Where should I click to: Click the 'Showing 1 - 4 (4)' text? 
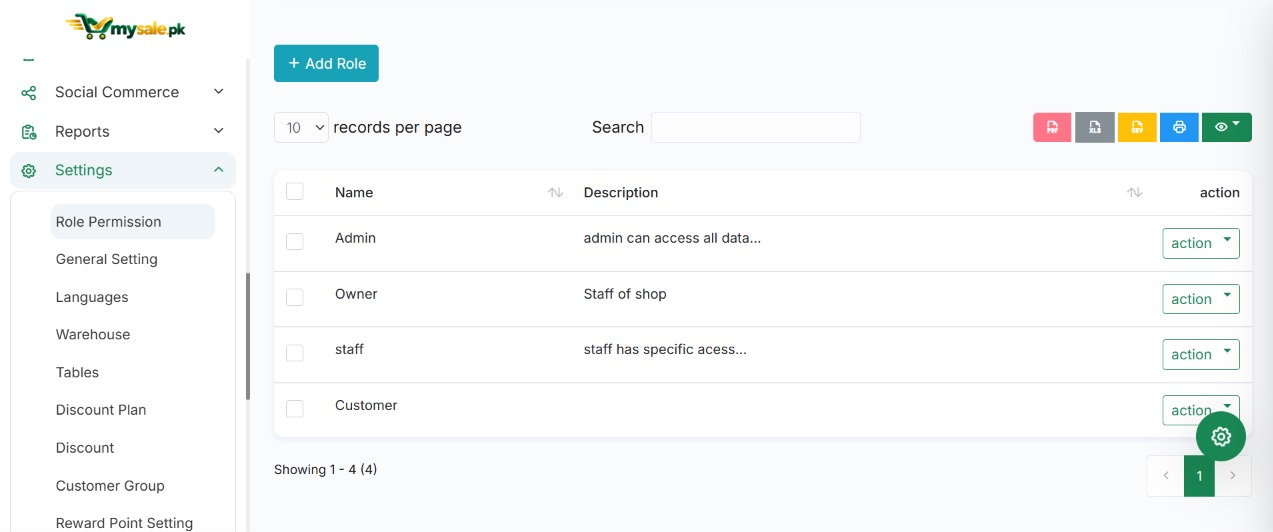tap(325, 469)
